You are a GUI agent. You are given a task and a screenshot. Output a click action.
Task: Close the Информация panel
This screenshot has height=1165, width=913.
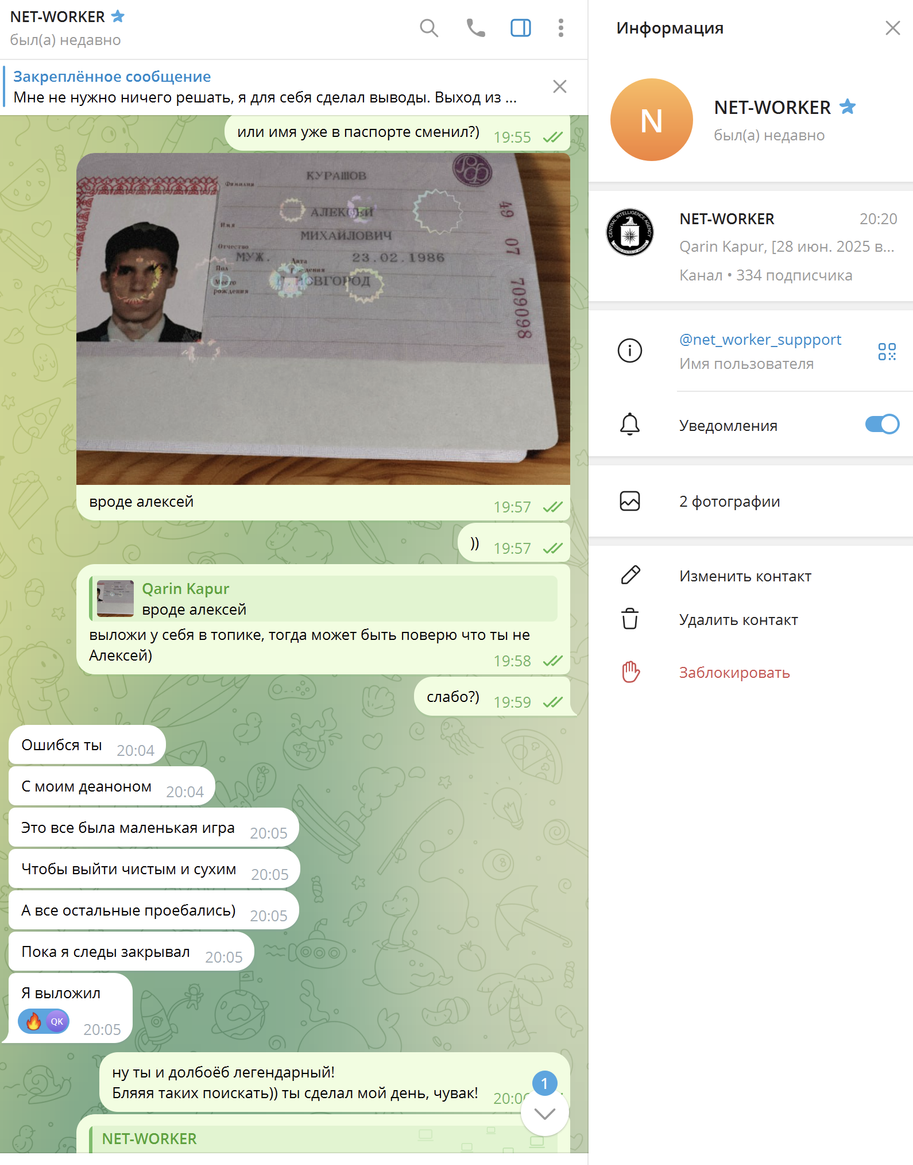tap(892, 28)
